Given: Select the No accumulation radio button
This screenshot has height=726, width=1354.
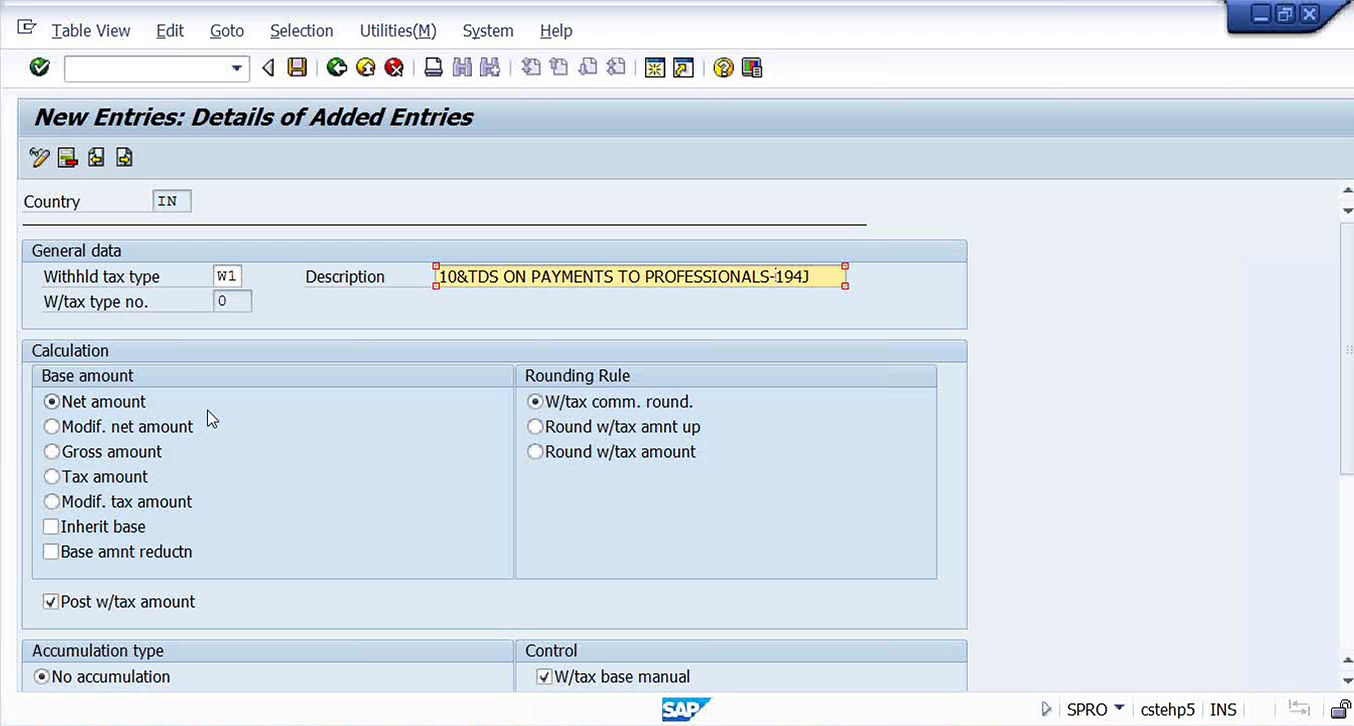Looking at the screenshot, I should [x=42, y=677].
